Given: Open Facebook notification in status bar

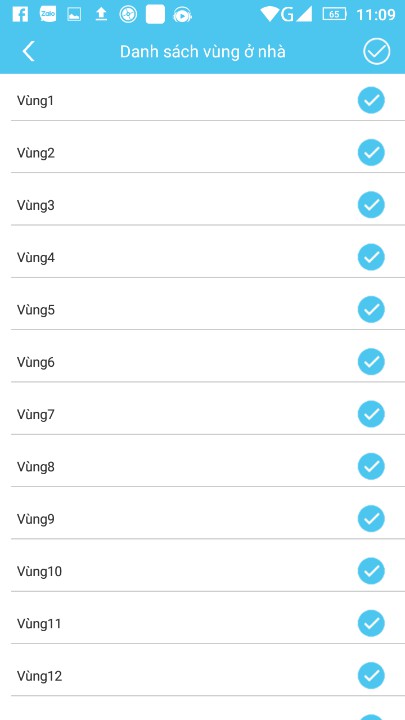Looking at the screenshot, I should tap(20, 15).
